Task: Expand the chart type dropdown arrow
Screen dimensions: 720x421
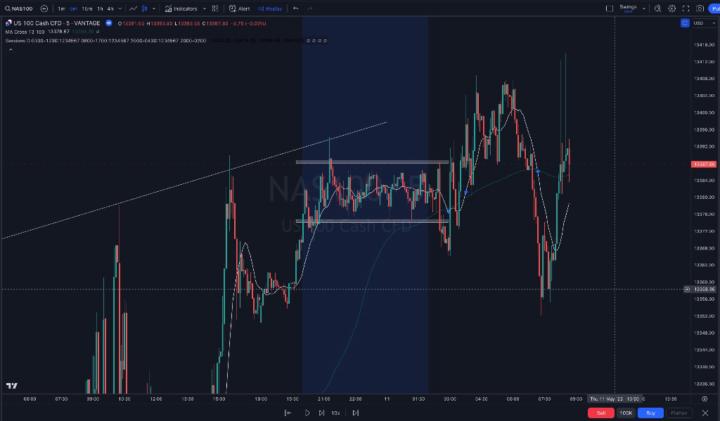Action: click(154, 8)
